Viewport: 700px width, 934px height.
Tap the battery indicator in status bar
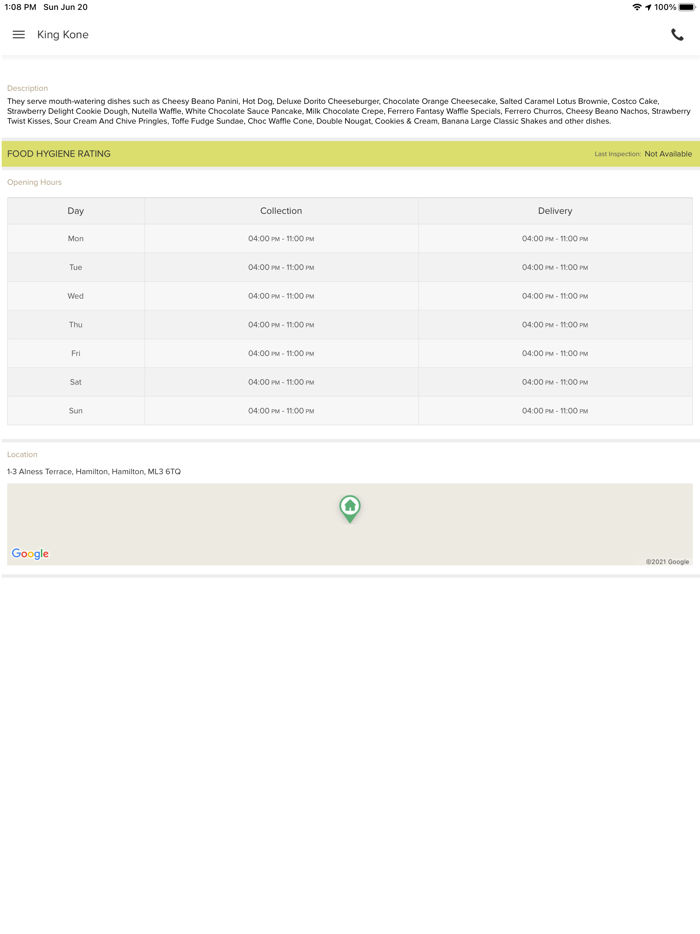coord(686,7)
